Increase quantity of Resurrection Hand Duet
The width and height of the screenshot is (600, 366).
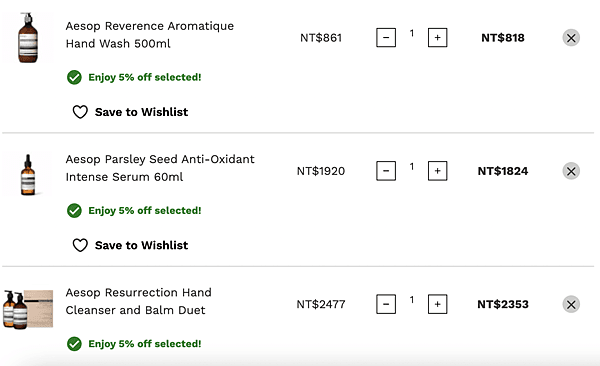pyautogui.click(x=437, y=304)
